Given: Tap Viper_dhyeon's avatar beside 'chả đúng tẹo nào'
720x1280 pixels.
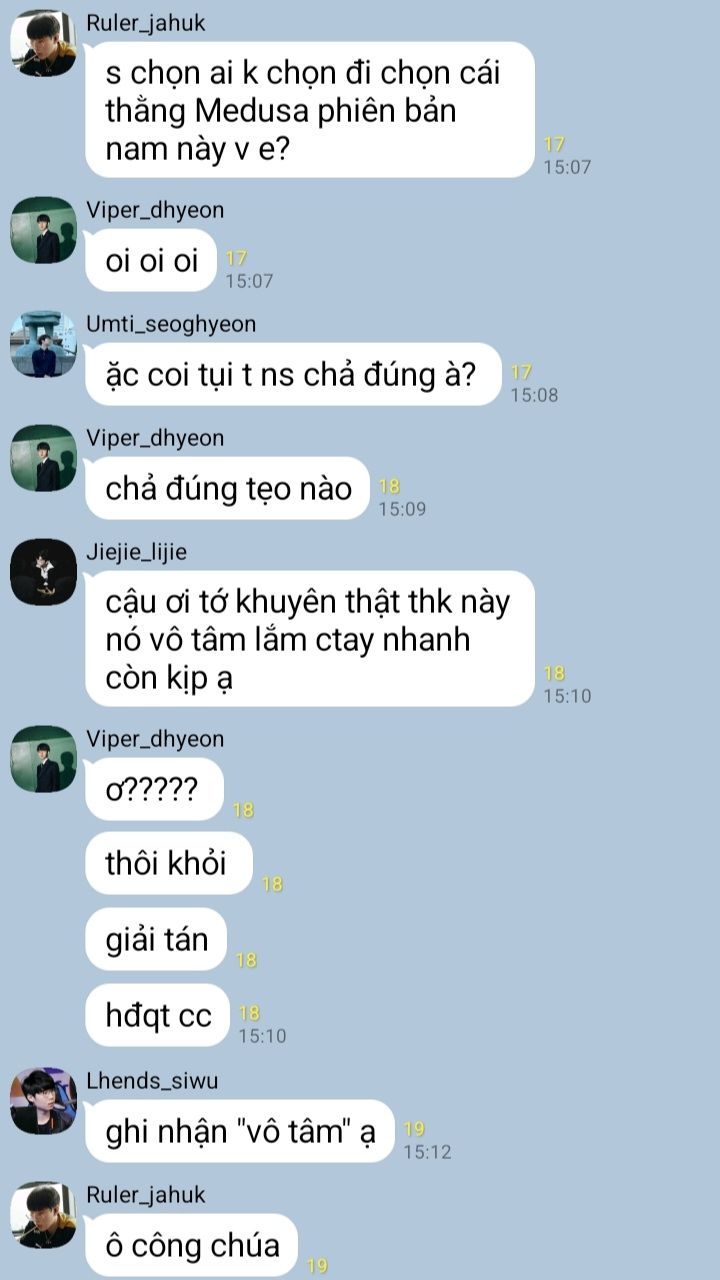Looking at the screenshot, I should click(x=43, y=458).
